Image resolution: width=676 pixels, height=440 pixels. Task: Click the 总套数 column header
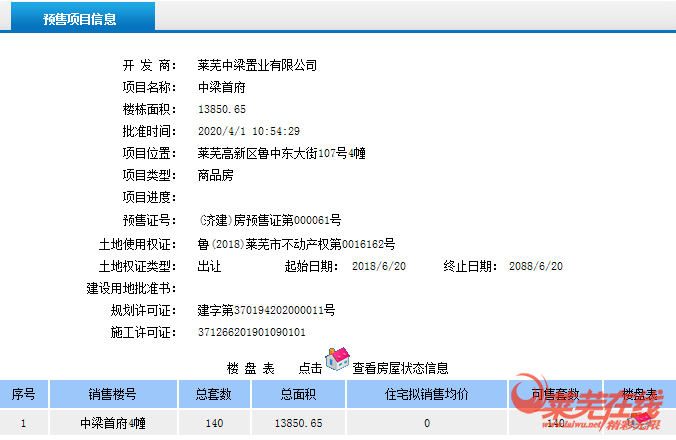tap(213, 395)
